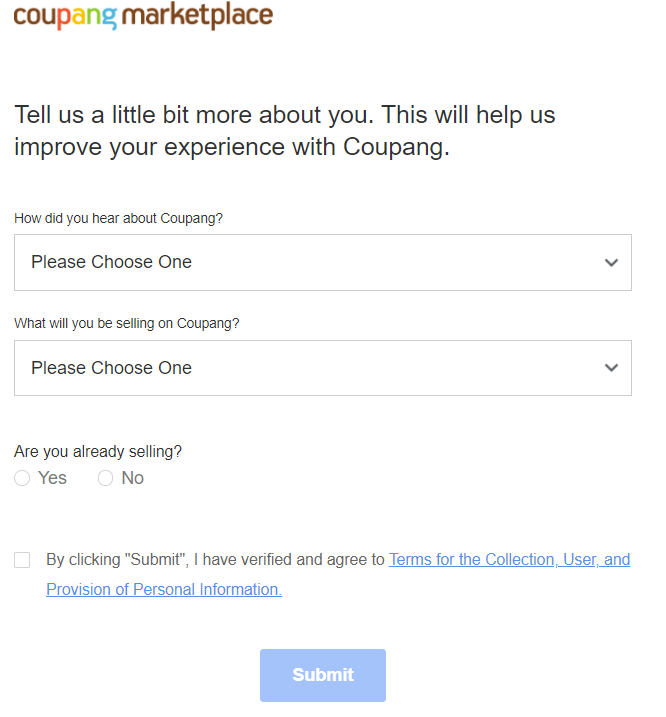Click the Coupang marketplace logo
The image size is (666, 717).
(143, 16)
